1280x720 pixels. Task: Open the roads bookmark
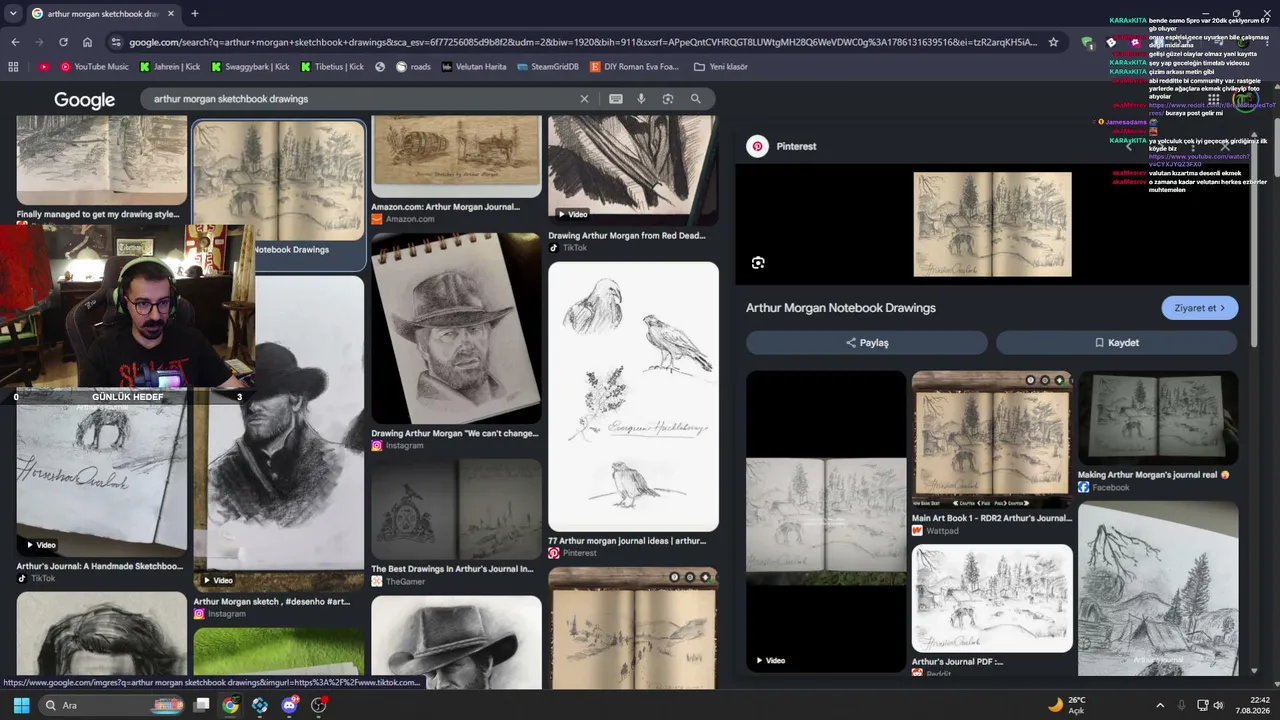pyautogui.click(x=413, y=67)
